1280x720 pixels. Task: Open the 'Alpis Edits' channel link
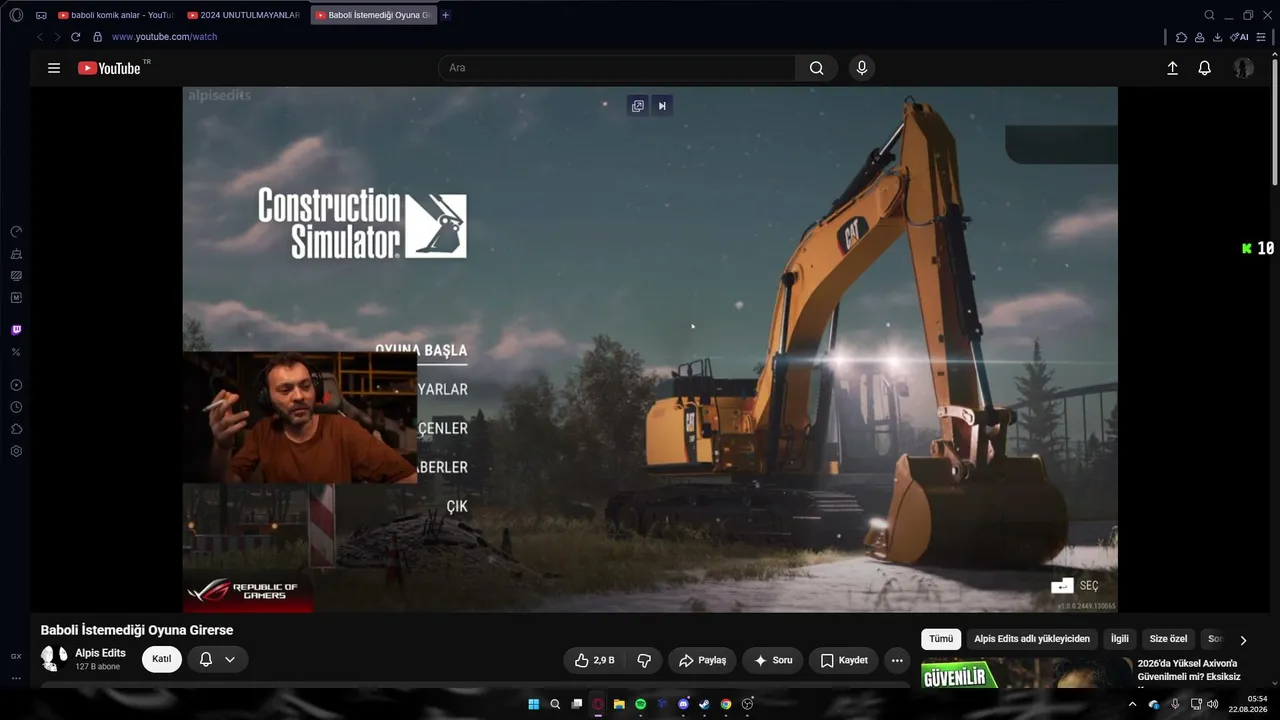(x=100, y=653)
